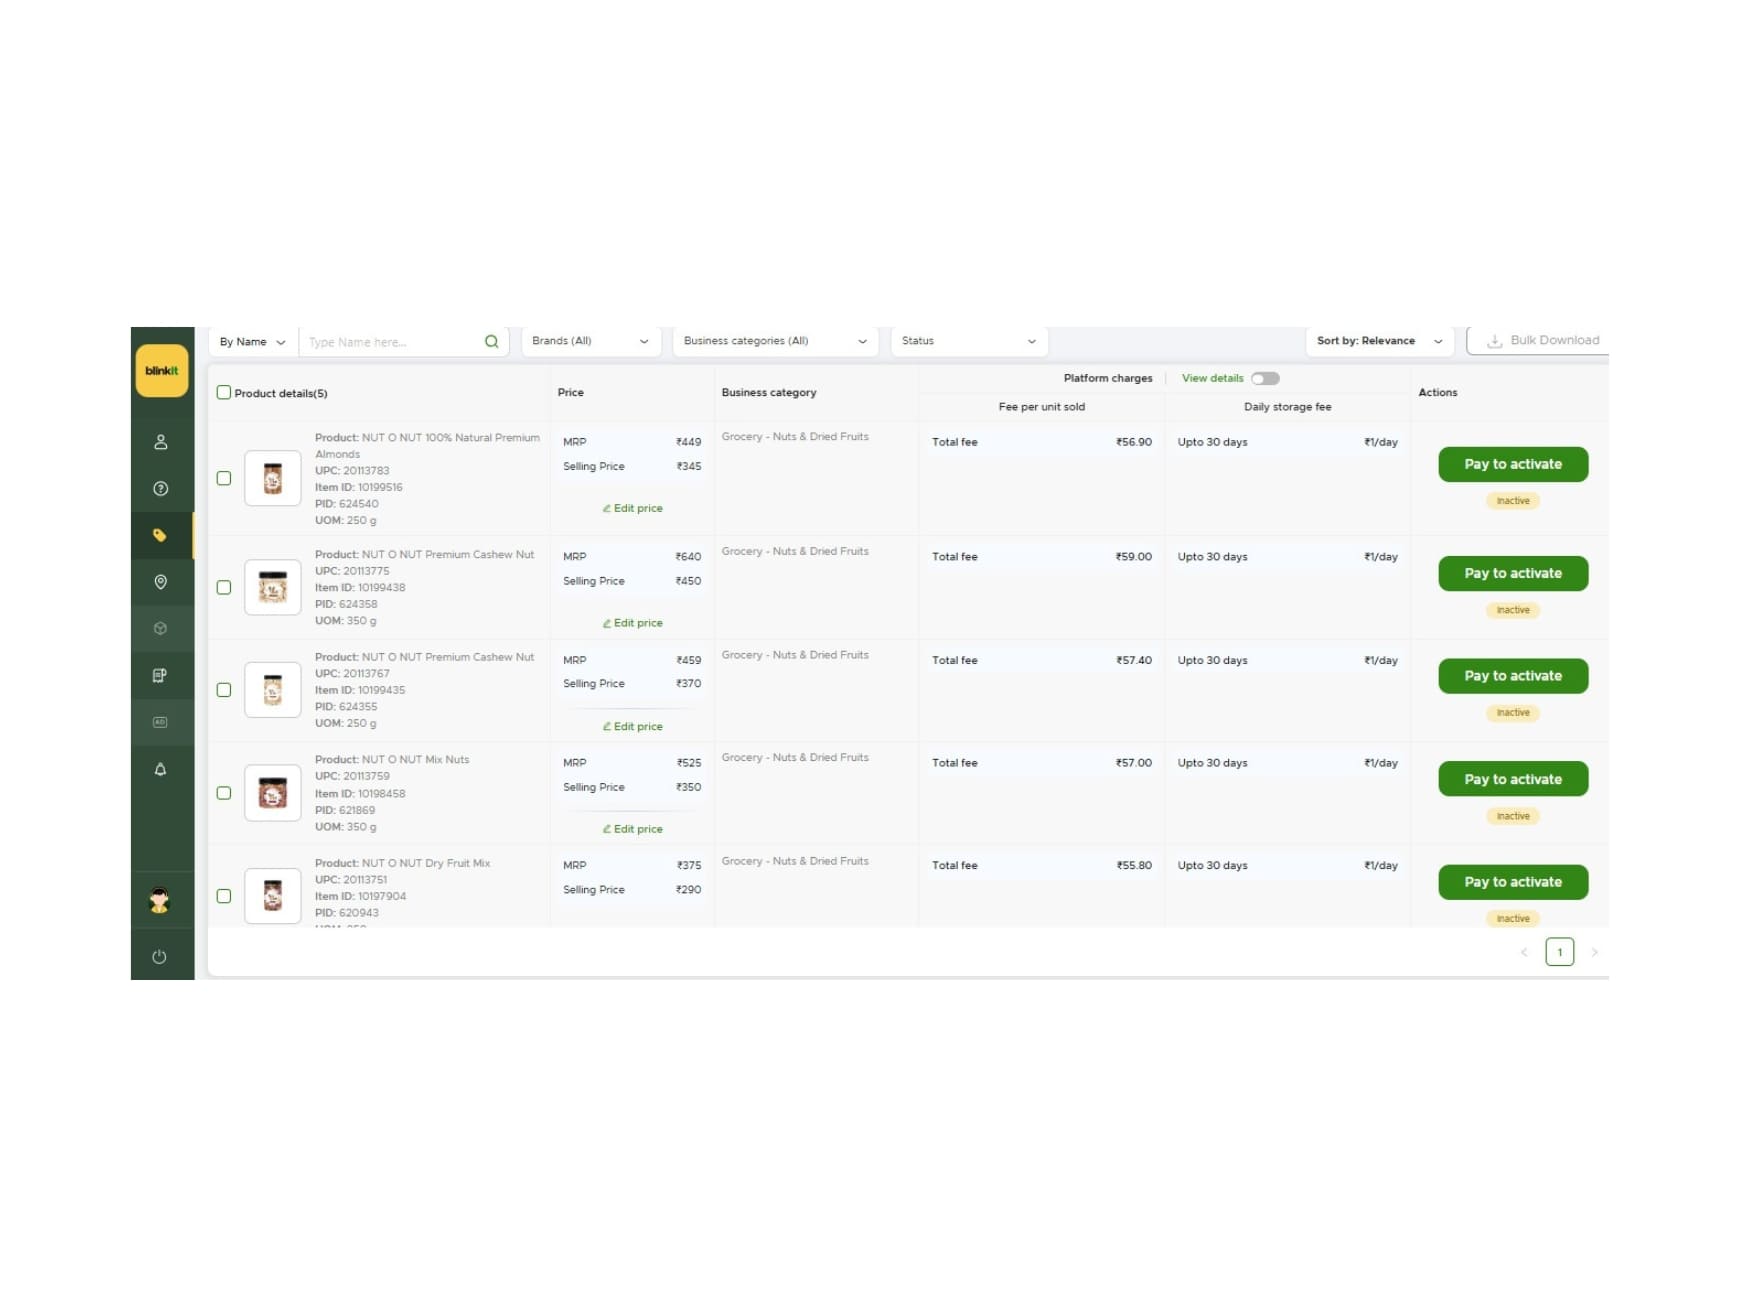
Task: Open the Business categories (All) dropdown
Action: 775,341
